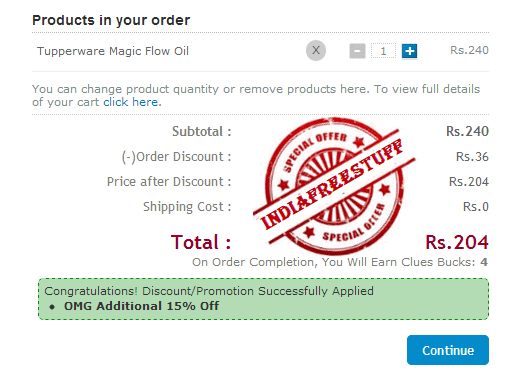The height and width of the screenshot is (373, 518).
Task: Click the Products in your order heading
Action: click(111, 20)
